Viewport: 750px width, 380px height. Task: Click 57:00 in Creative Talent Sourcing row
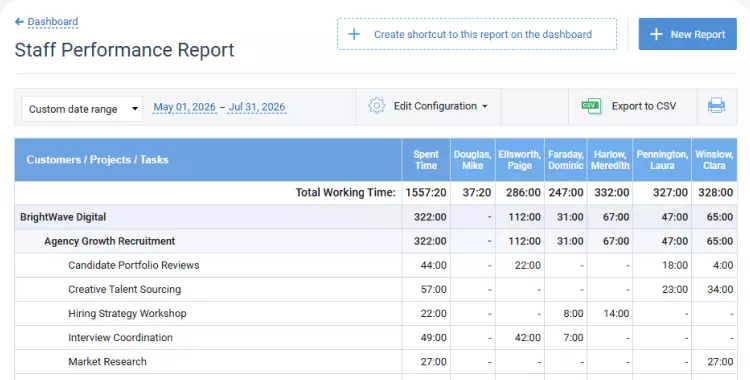433,289
